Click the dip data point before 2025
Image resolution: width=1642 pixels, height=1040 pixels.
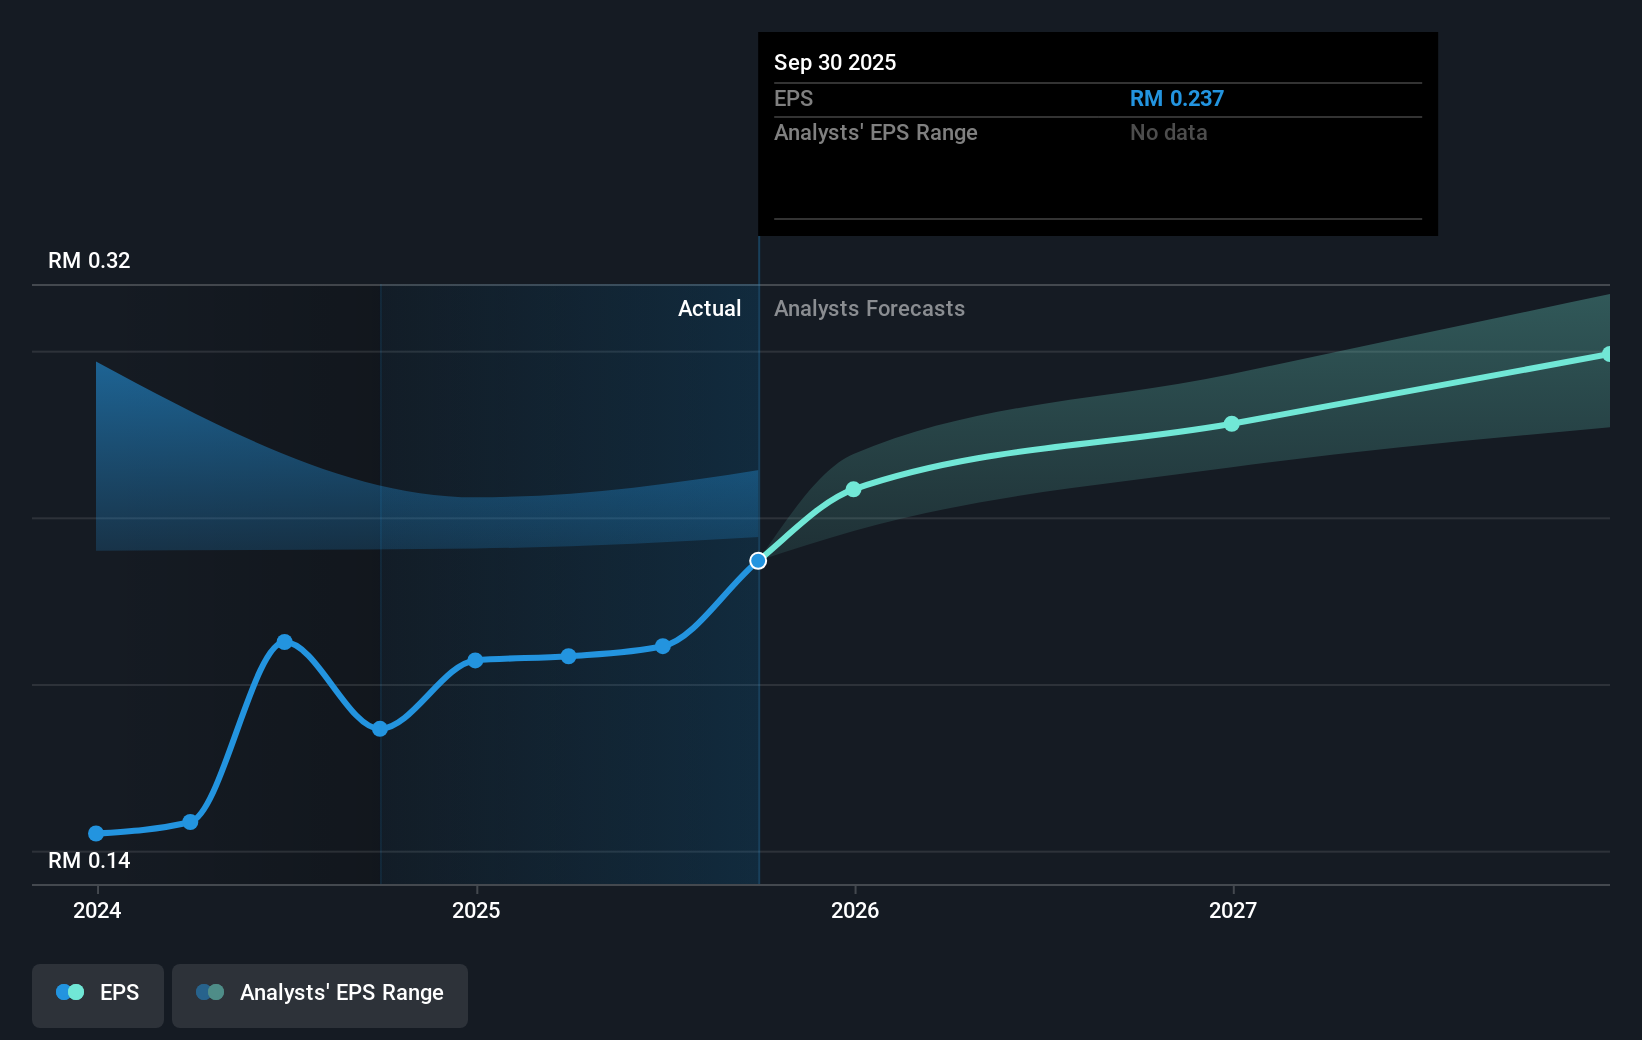[380, 729]
